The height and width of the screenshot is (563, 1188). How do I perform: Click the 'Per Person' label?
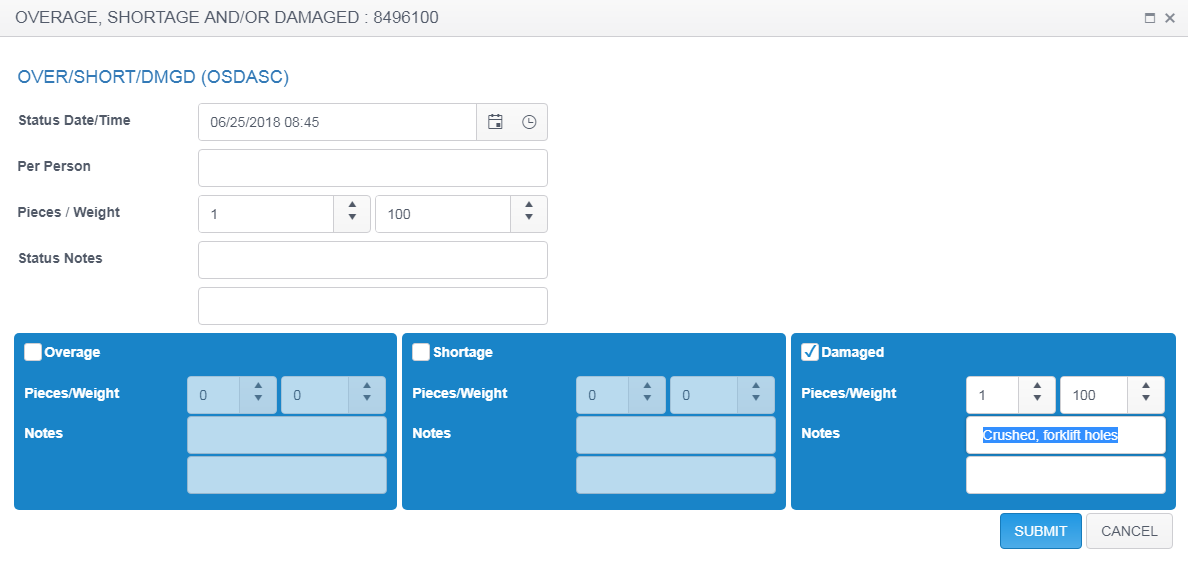point(54,166)
